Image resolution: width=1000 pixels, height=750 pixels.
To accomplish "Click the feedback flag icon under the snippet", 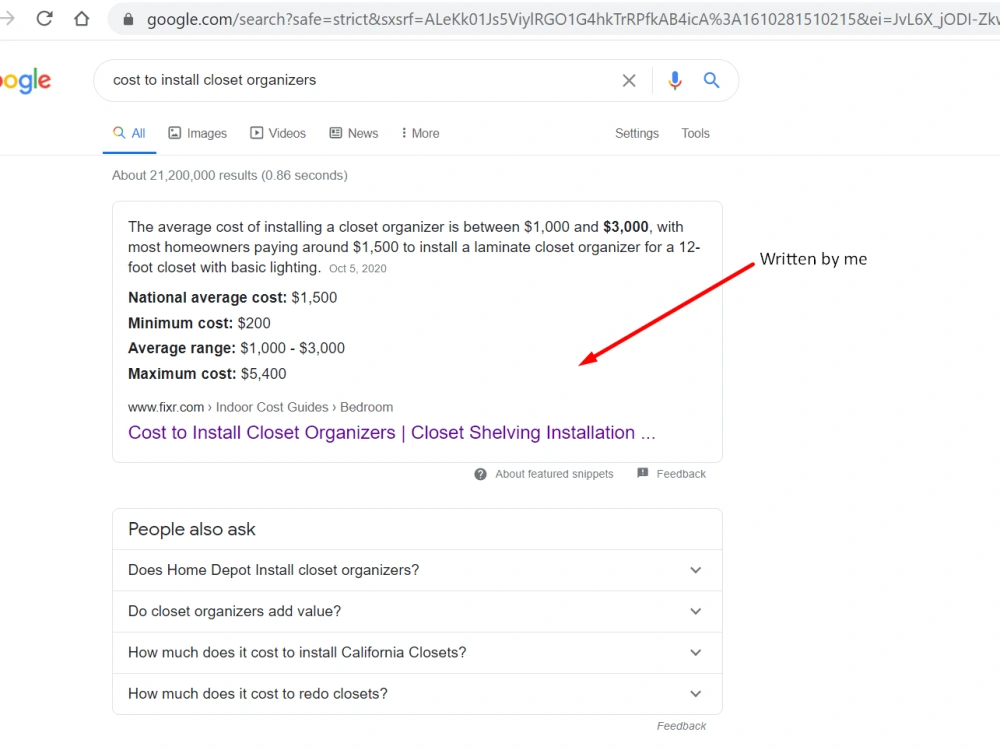I will click(643, 473).
